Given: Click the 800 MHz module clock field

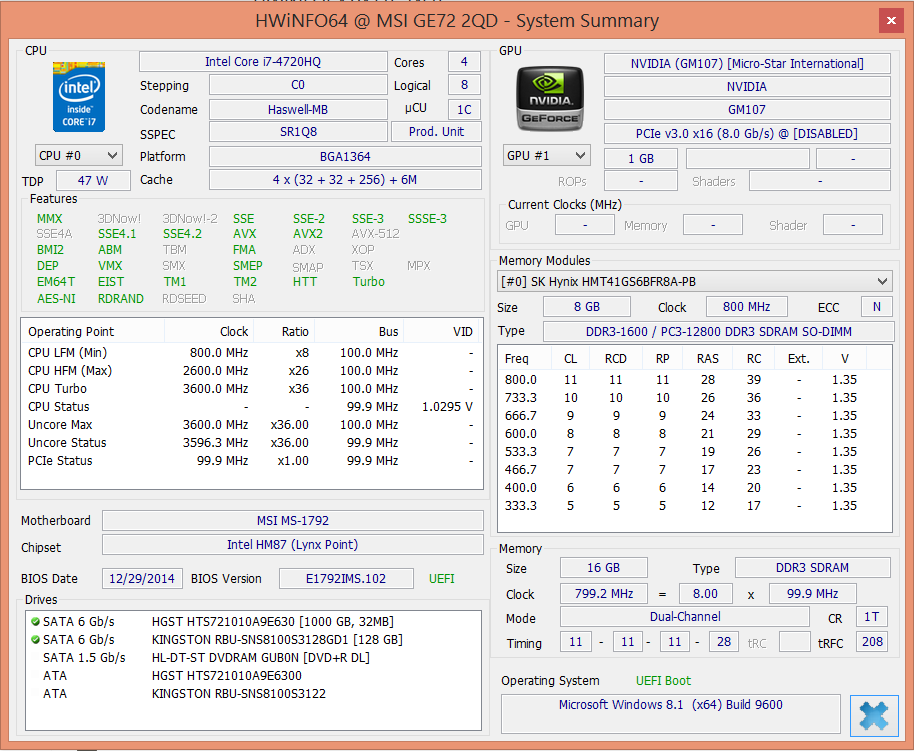Looking at the screenshot, I should click(746, 307).
